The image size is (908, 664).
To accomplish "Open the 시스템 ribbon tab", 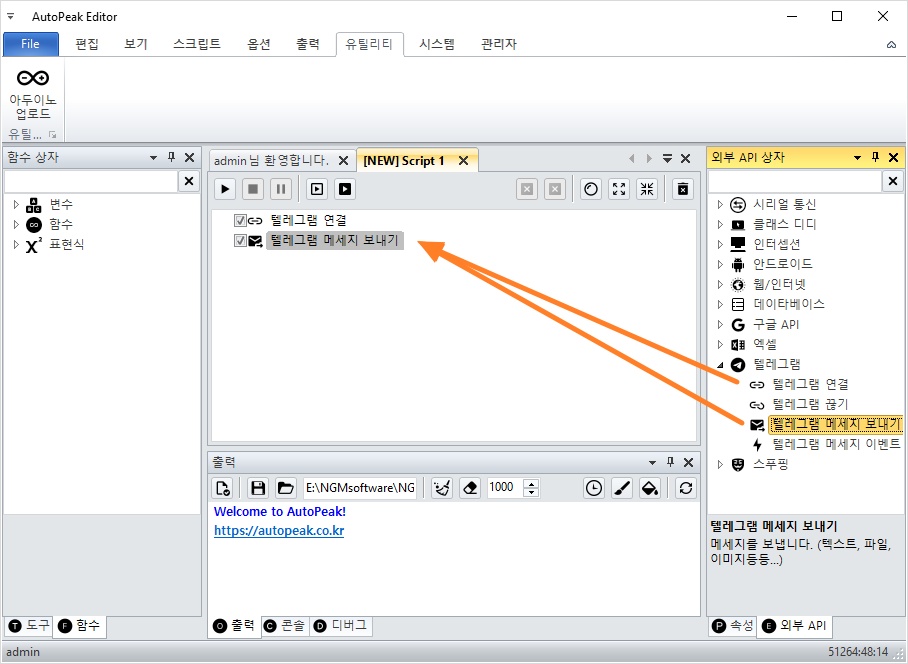I will [437, 44].
